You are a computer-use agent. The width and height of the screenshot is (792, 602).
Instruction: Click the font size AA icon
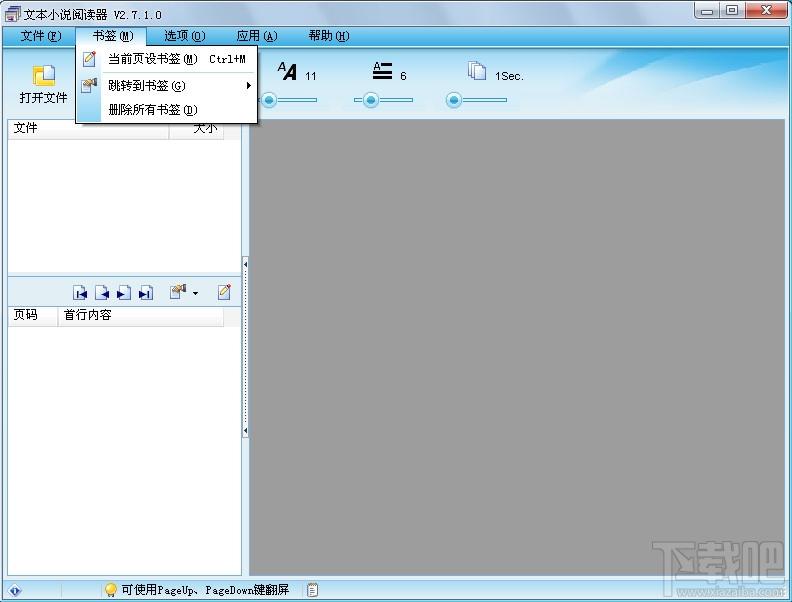tap(287, 71)
